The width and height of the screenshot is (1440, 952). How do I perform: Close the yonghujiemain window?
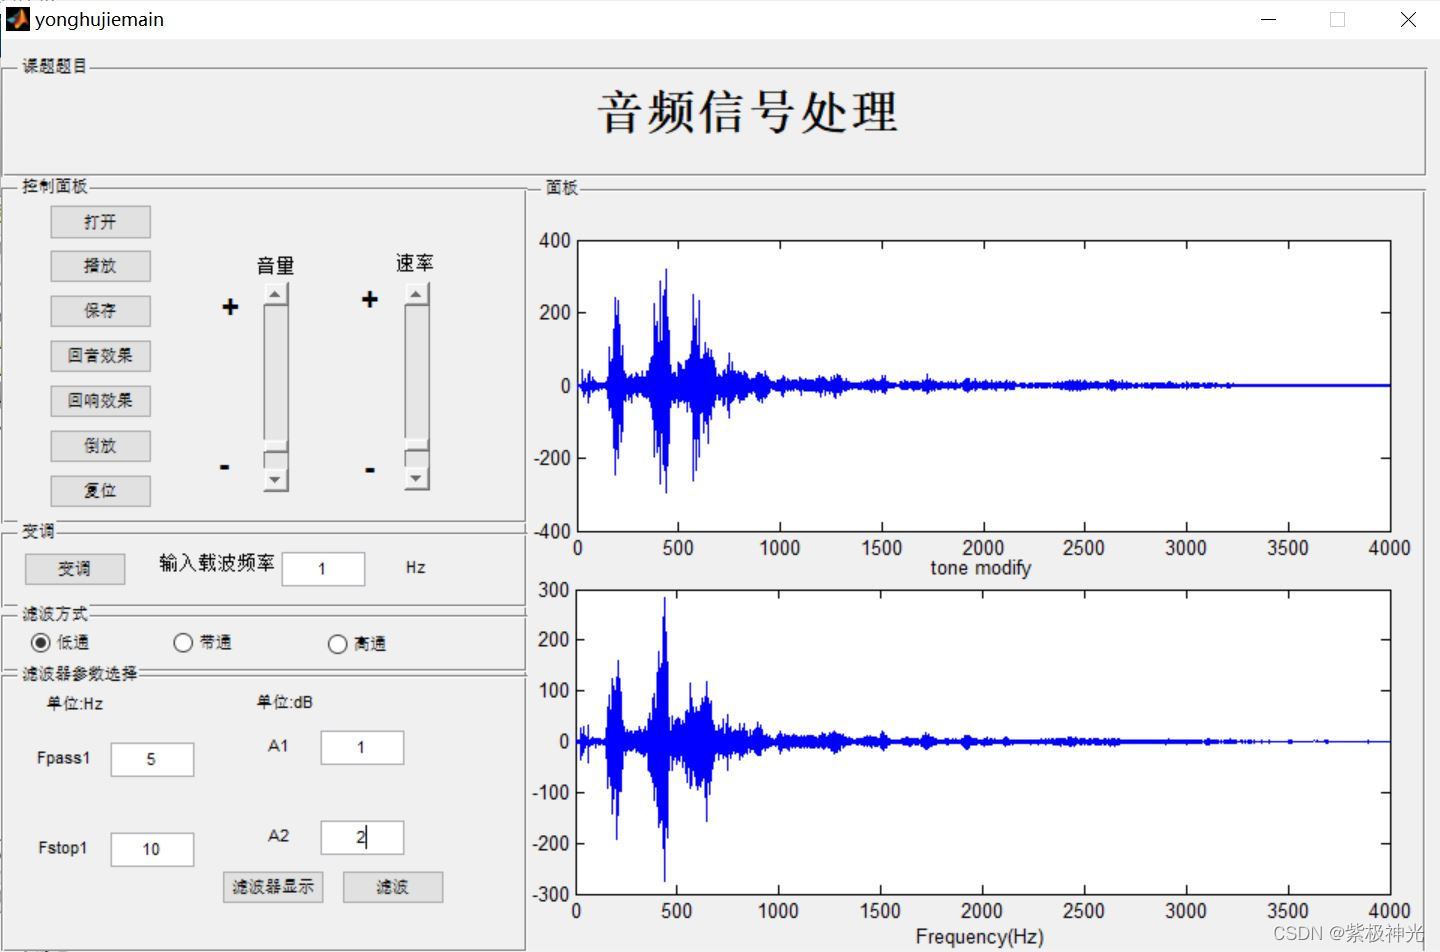(x=1408, y=19)
